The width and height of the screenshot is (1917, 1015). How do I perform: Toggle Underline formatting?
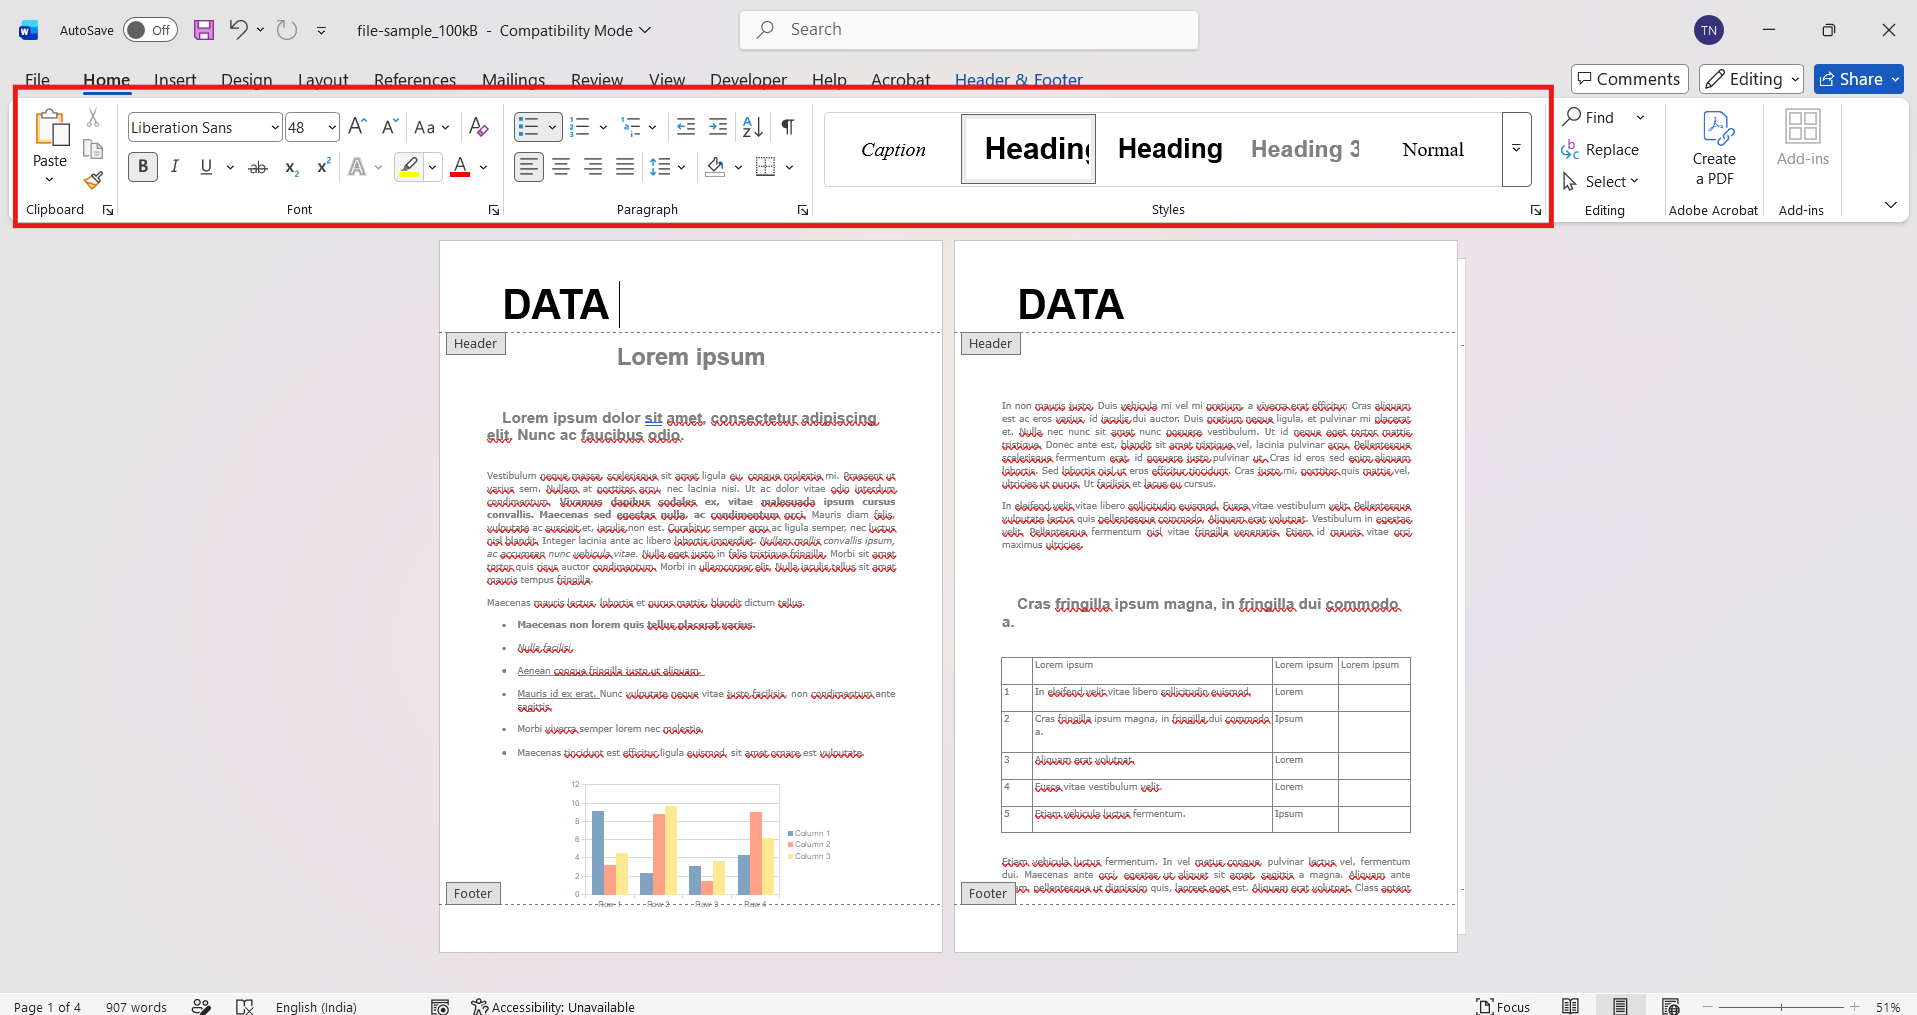[x=206, y=167]
